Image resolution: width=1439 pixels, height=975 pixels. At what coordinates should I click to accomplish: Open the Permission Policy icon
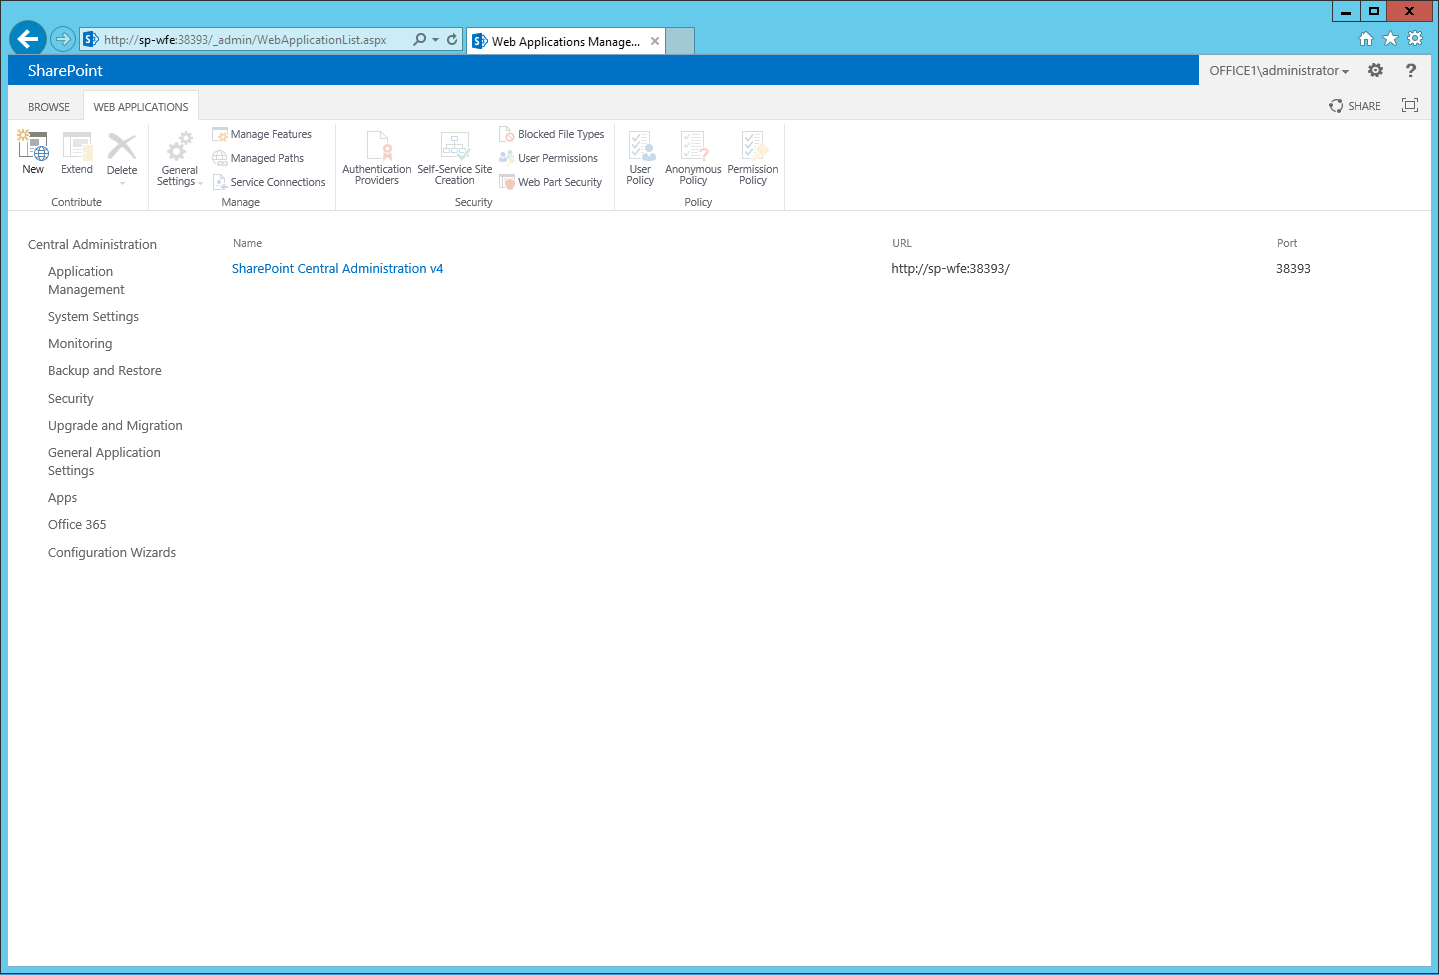(x=753, y=146)
